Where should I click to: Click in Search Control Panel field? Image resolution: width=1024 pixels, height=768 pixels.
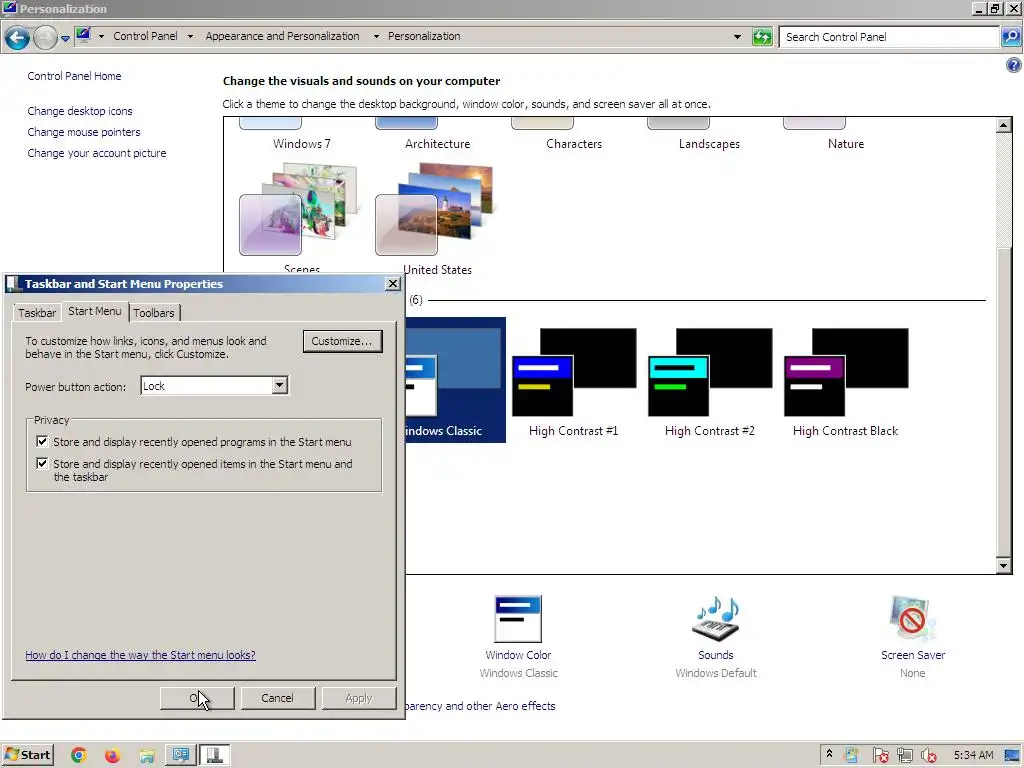pyautogui.click(x=889, y=37)
